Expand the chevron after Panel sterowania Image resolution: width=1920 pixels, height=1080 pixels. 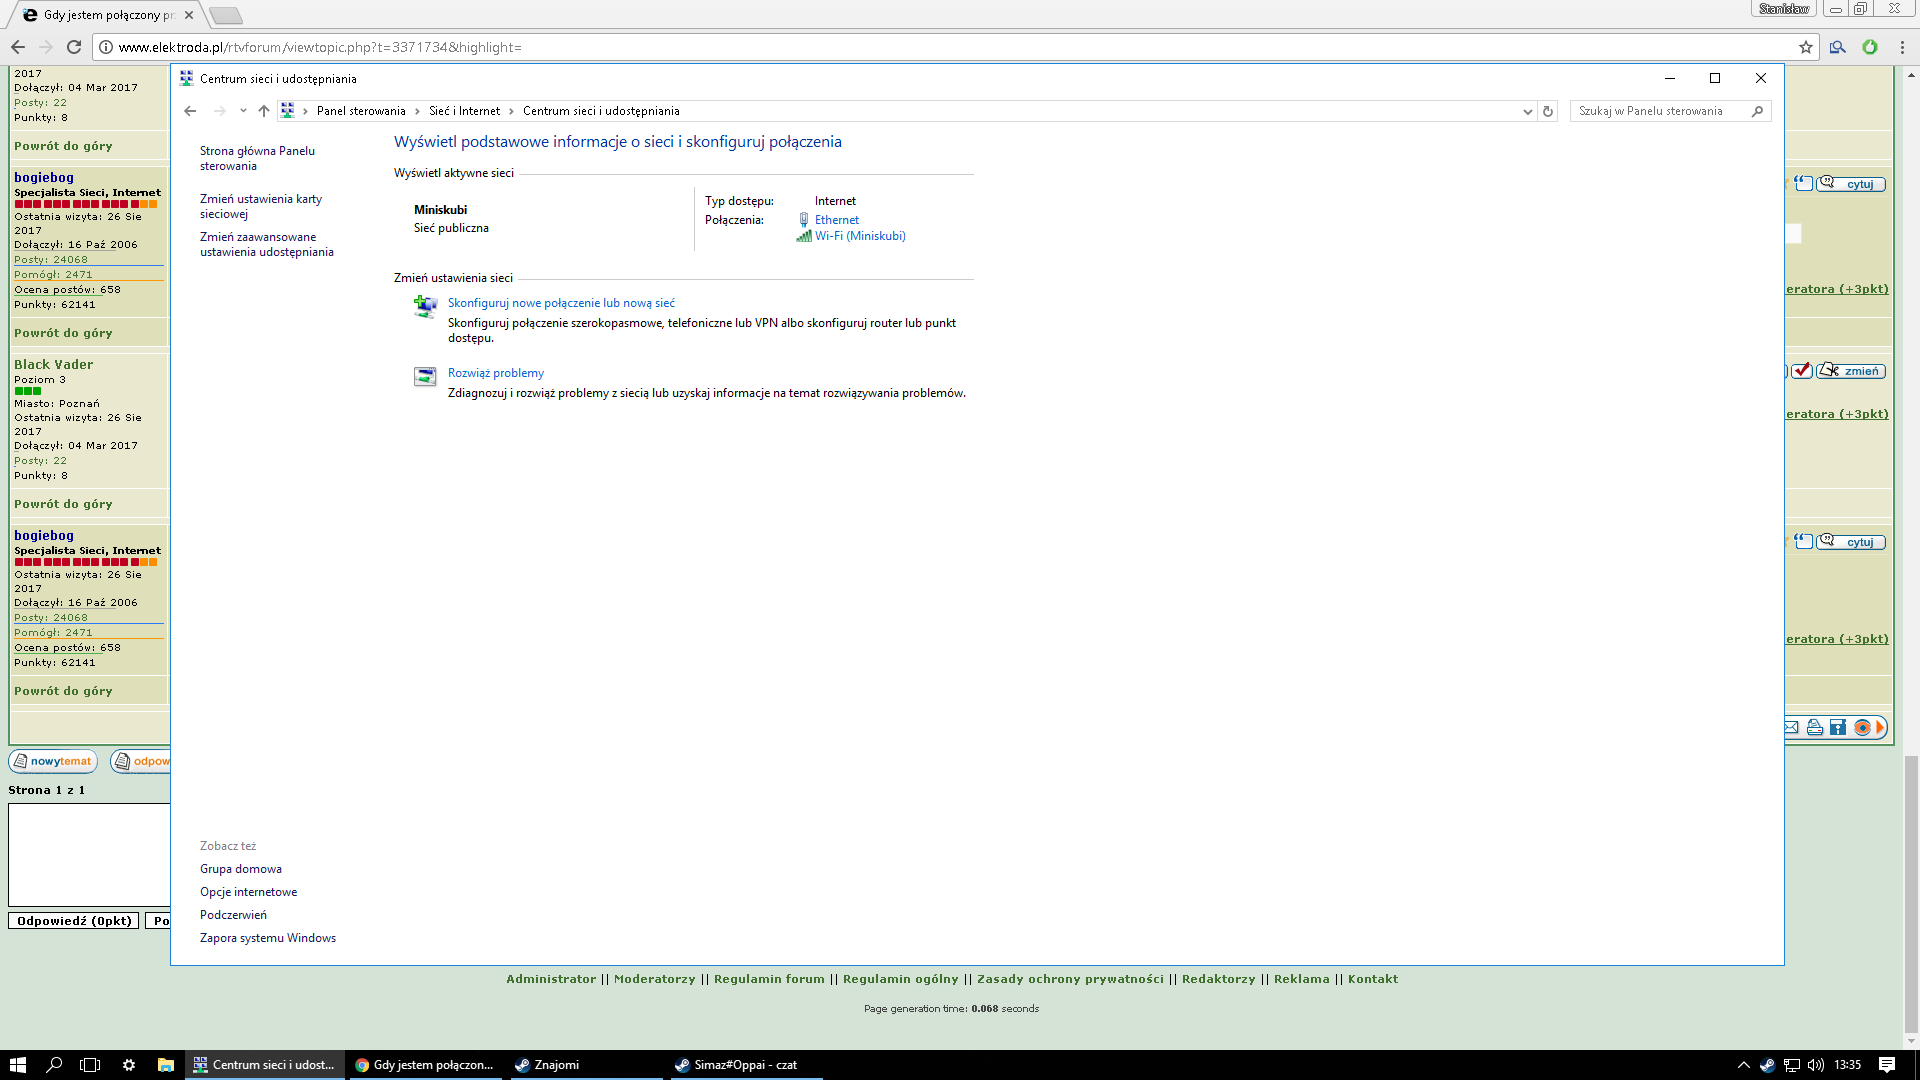pos(417,111)
